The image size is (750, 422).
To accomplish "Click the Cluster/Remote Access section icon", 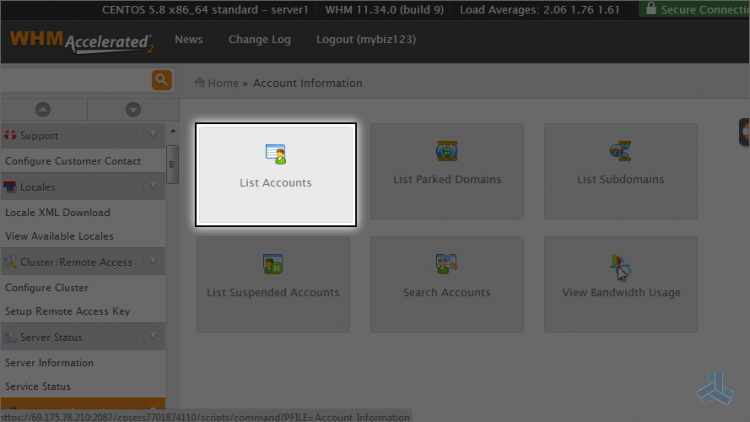I will pyautogui.click(x=10, y=262).
